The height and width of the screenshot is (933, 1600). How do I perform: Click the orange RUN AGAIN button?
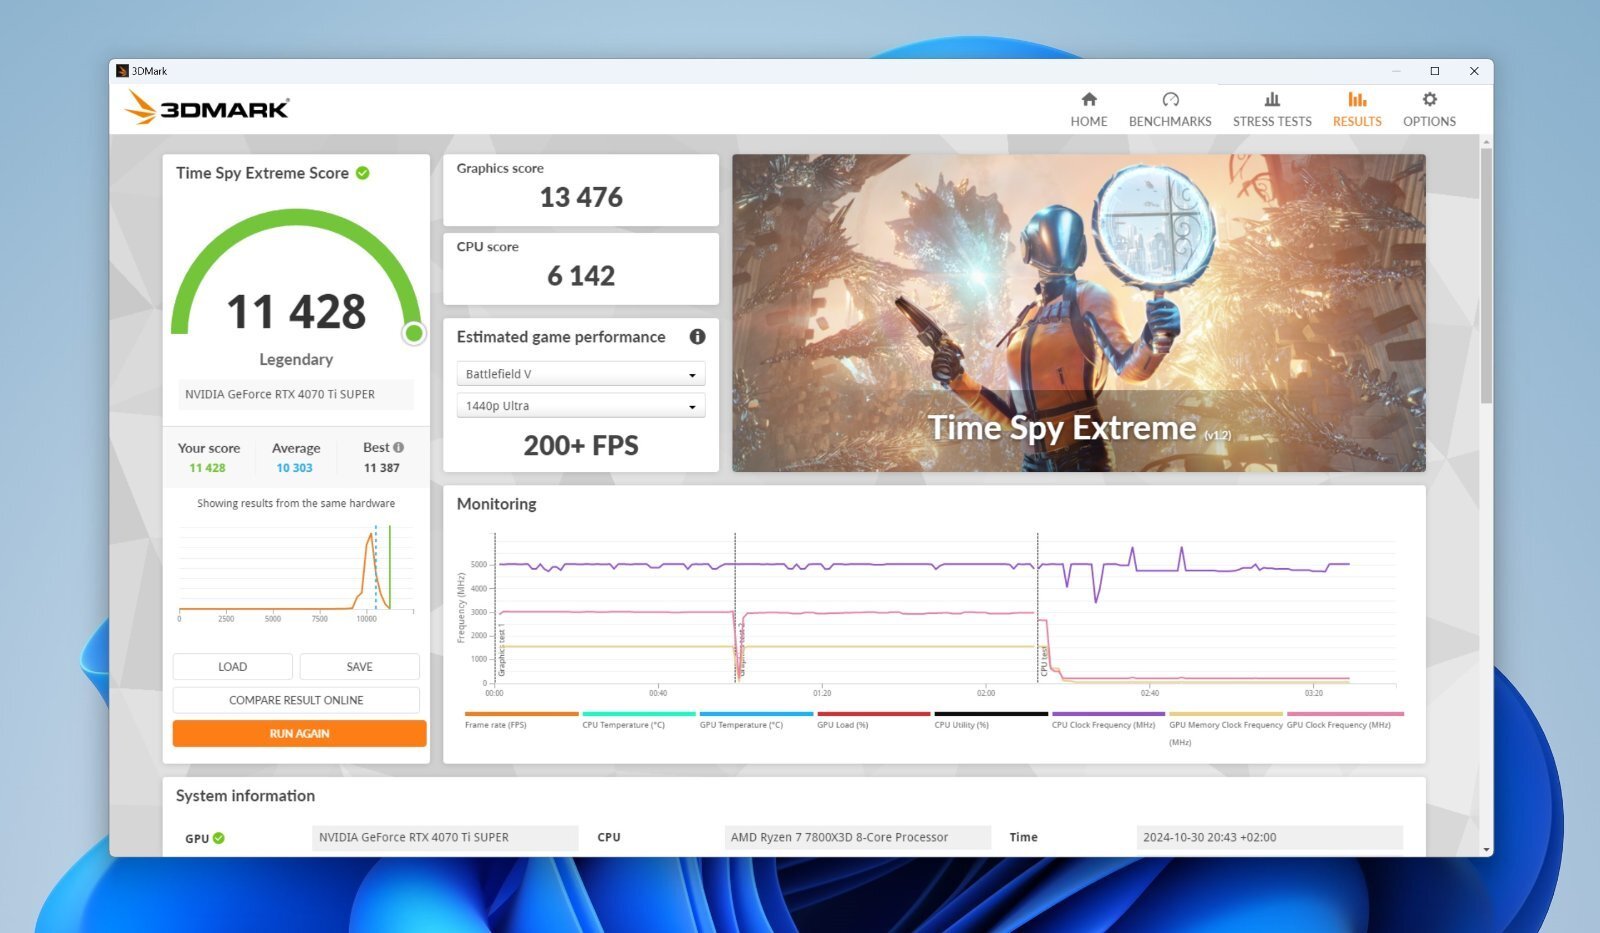pos(299,733)
